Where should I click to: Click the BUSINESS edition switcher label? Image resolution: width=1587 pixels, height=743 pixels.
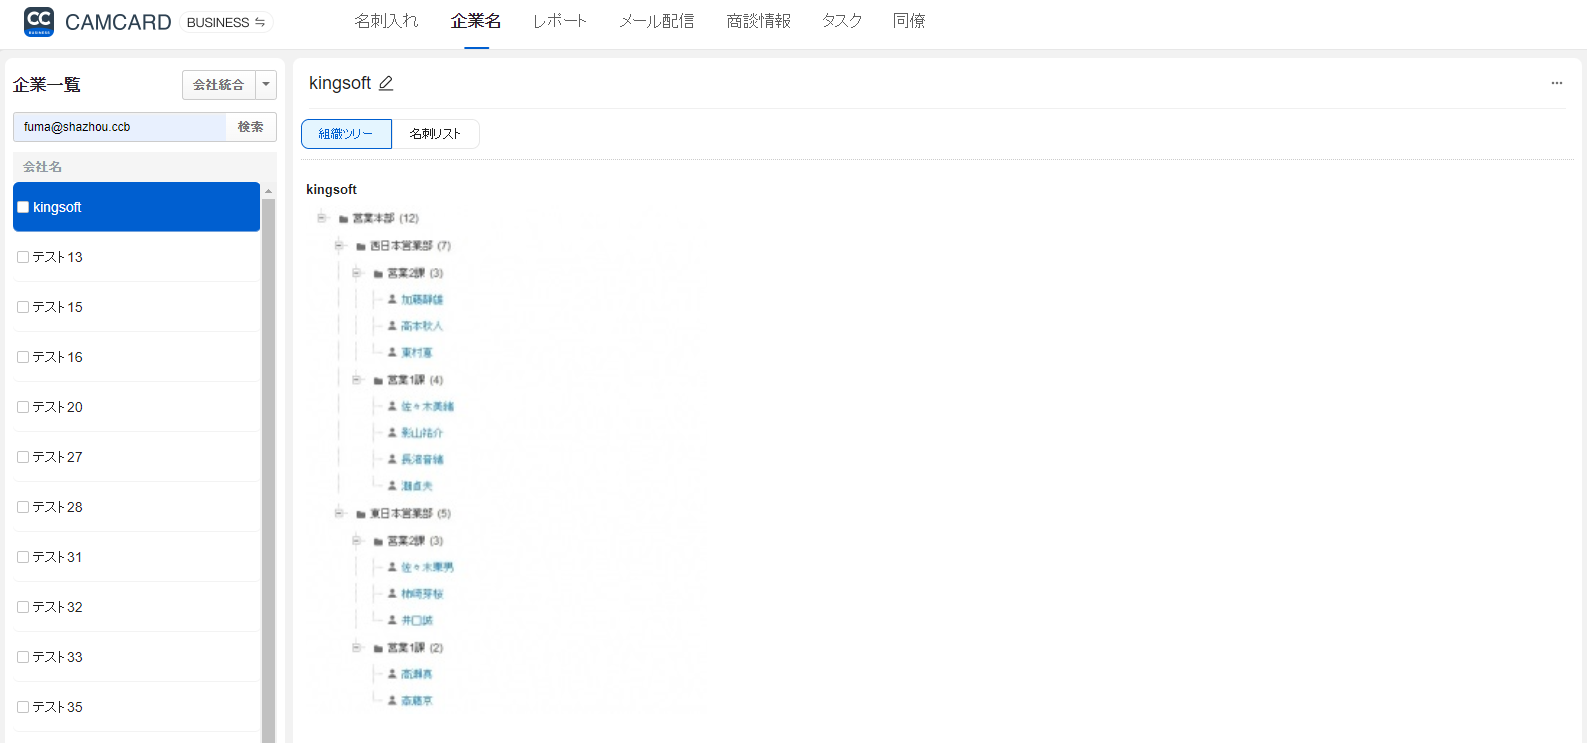(218, 22)
